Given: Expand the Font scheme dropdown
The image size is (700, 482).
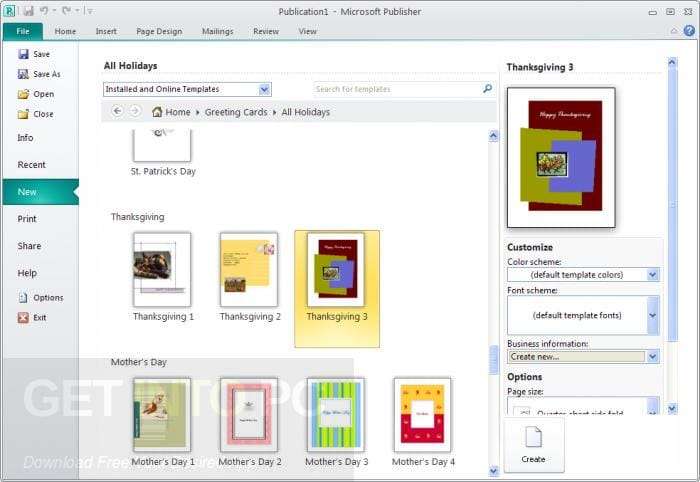Looking at the screenshot, I should [x=652, y=315].
